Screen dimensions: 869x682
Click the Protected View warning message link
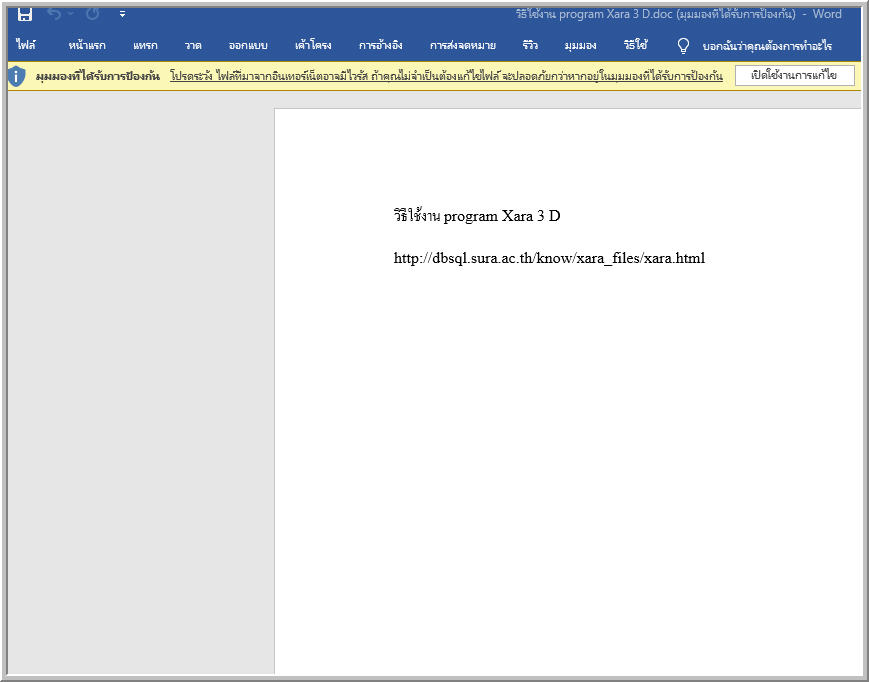pos(446,76)
